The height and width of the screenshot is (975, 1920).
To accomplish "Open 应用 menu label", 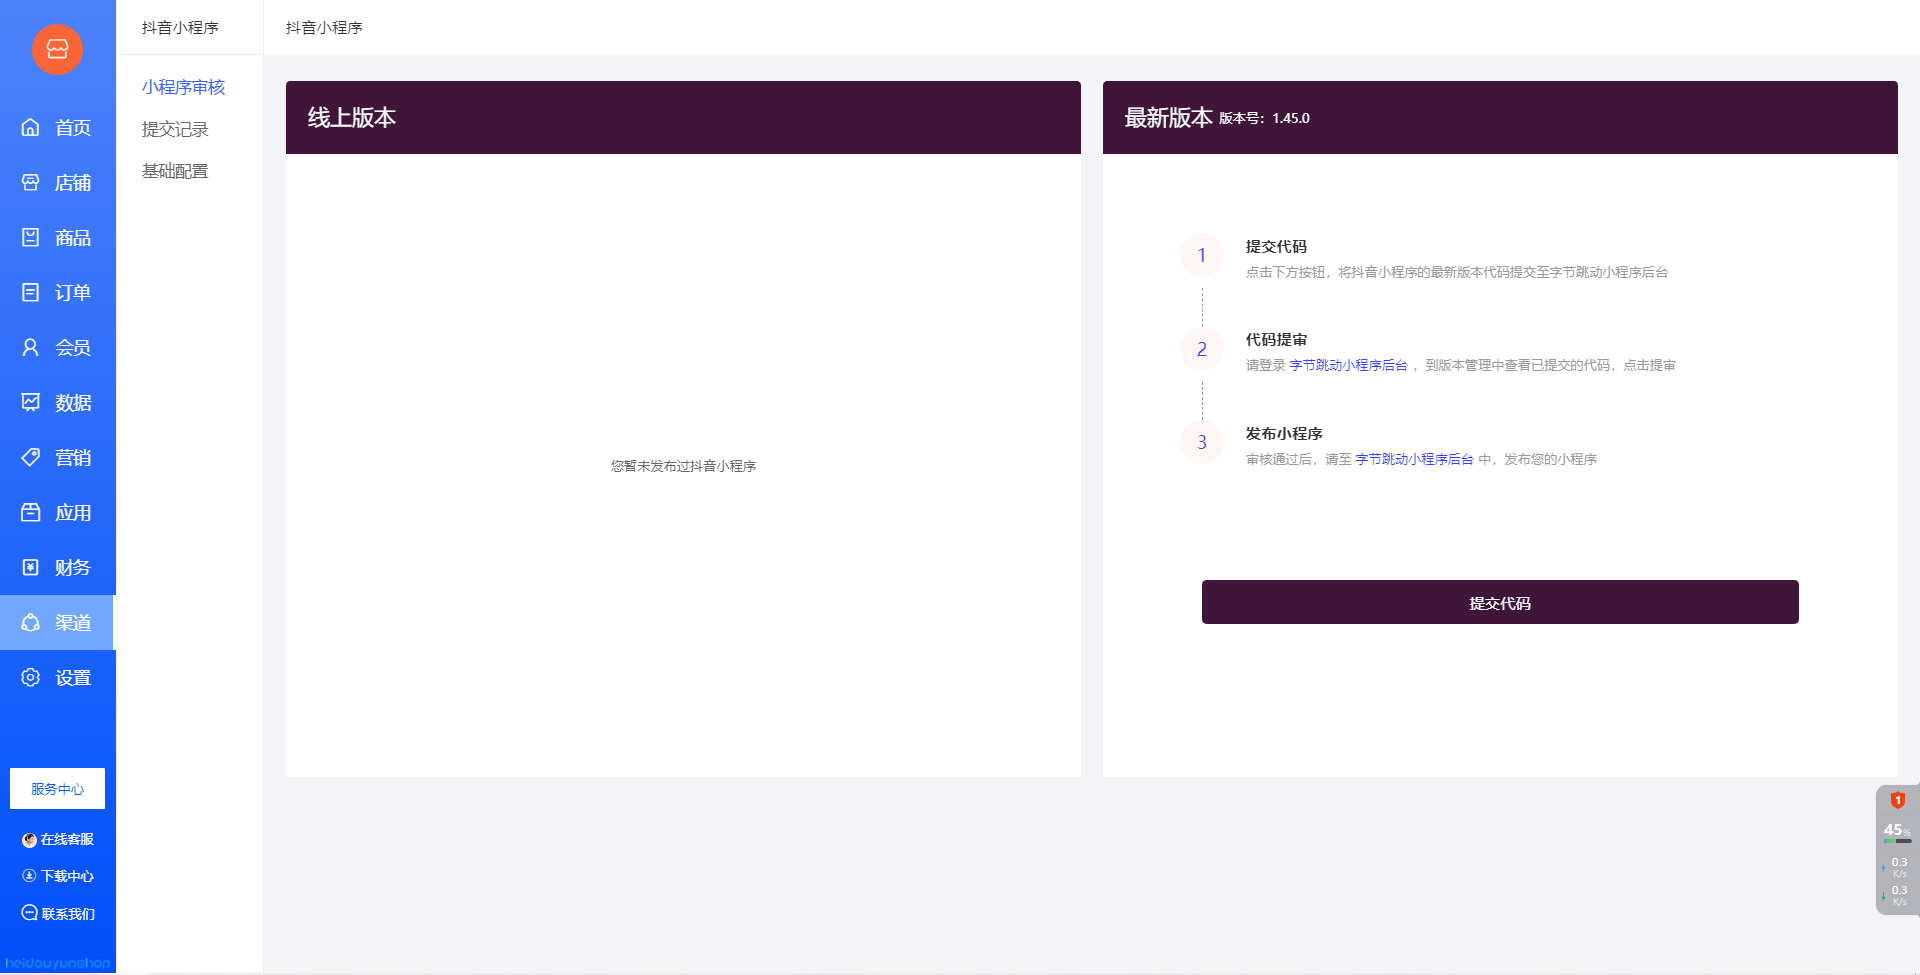I will click(73, 513).
